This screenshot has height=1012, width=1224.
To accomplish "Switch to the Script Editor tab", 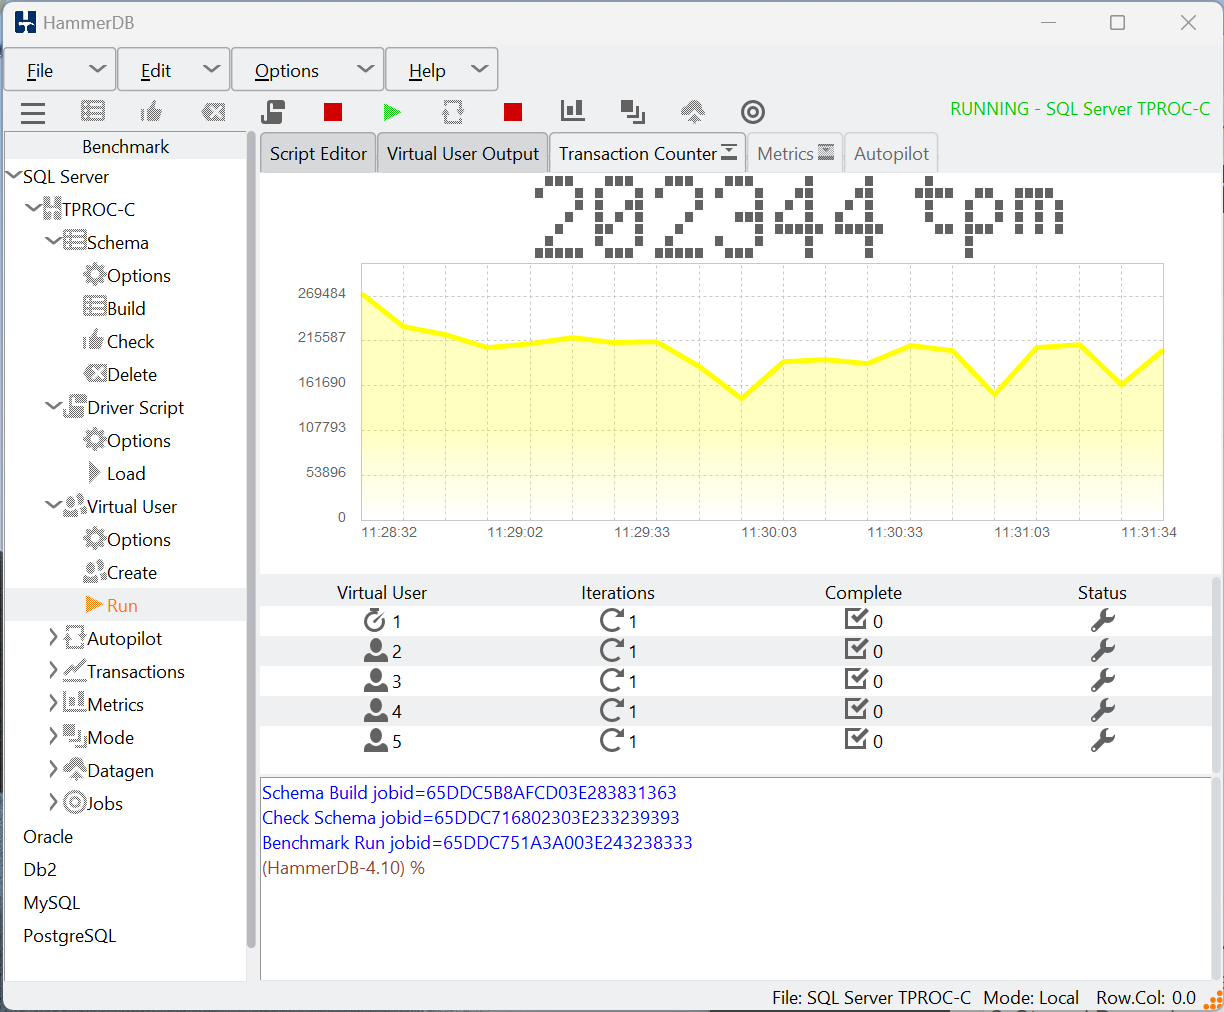I will 318,153.
